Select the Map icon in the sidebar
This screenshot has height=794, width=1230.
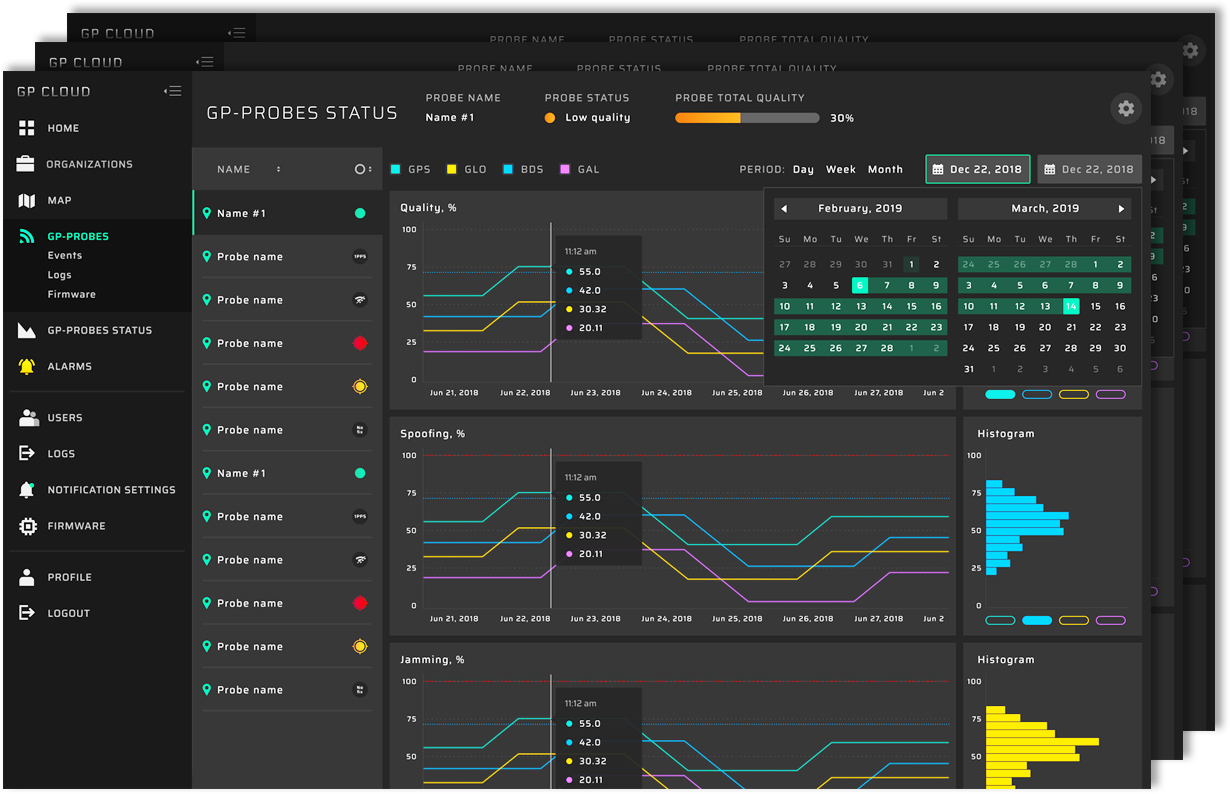pos(24,200)
